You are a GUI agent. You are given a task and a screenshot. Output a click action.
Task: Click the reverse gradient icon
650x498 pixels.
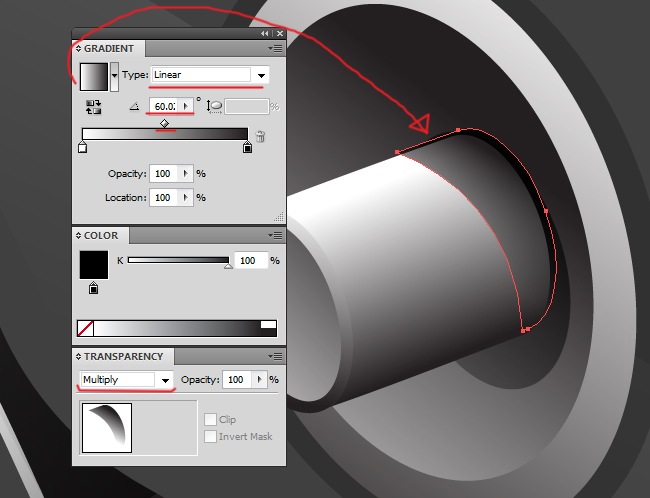coord(94,107)
